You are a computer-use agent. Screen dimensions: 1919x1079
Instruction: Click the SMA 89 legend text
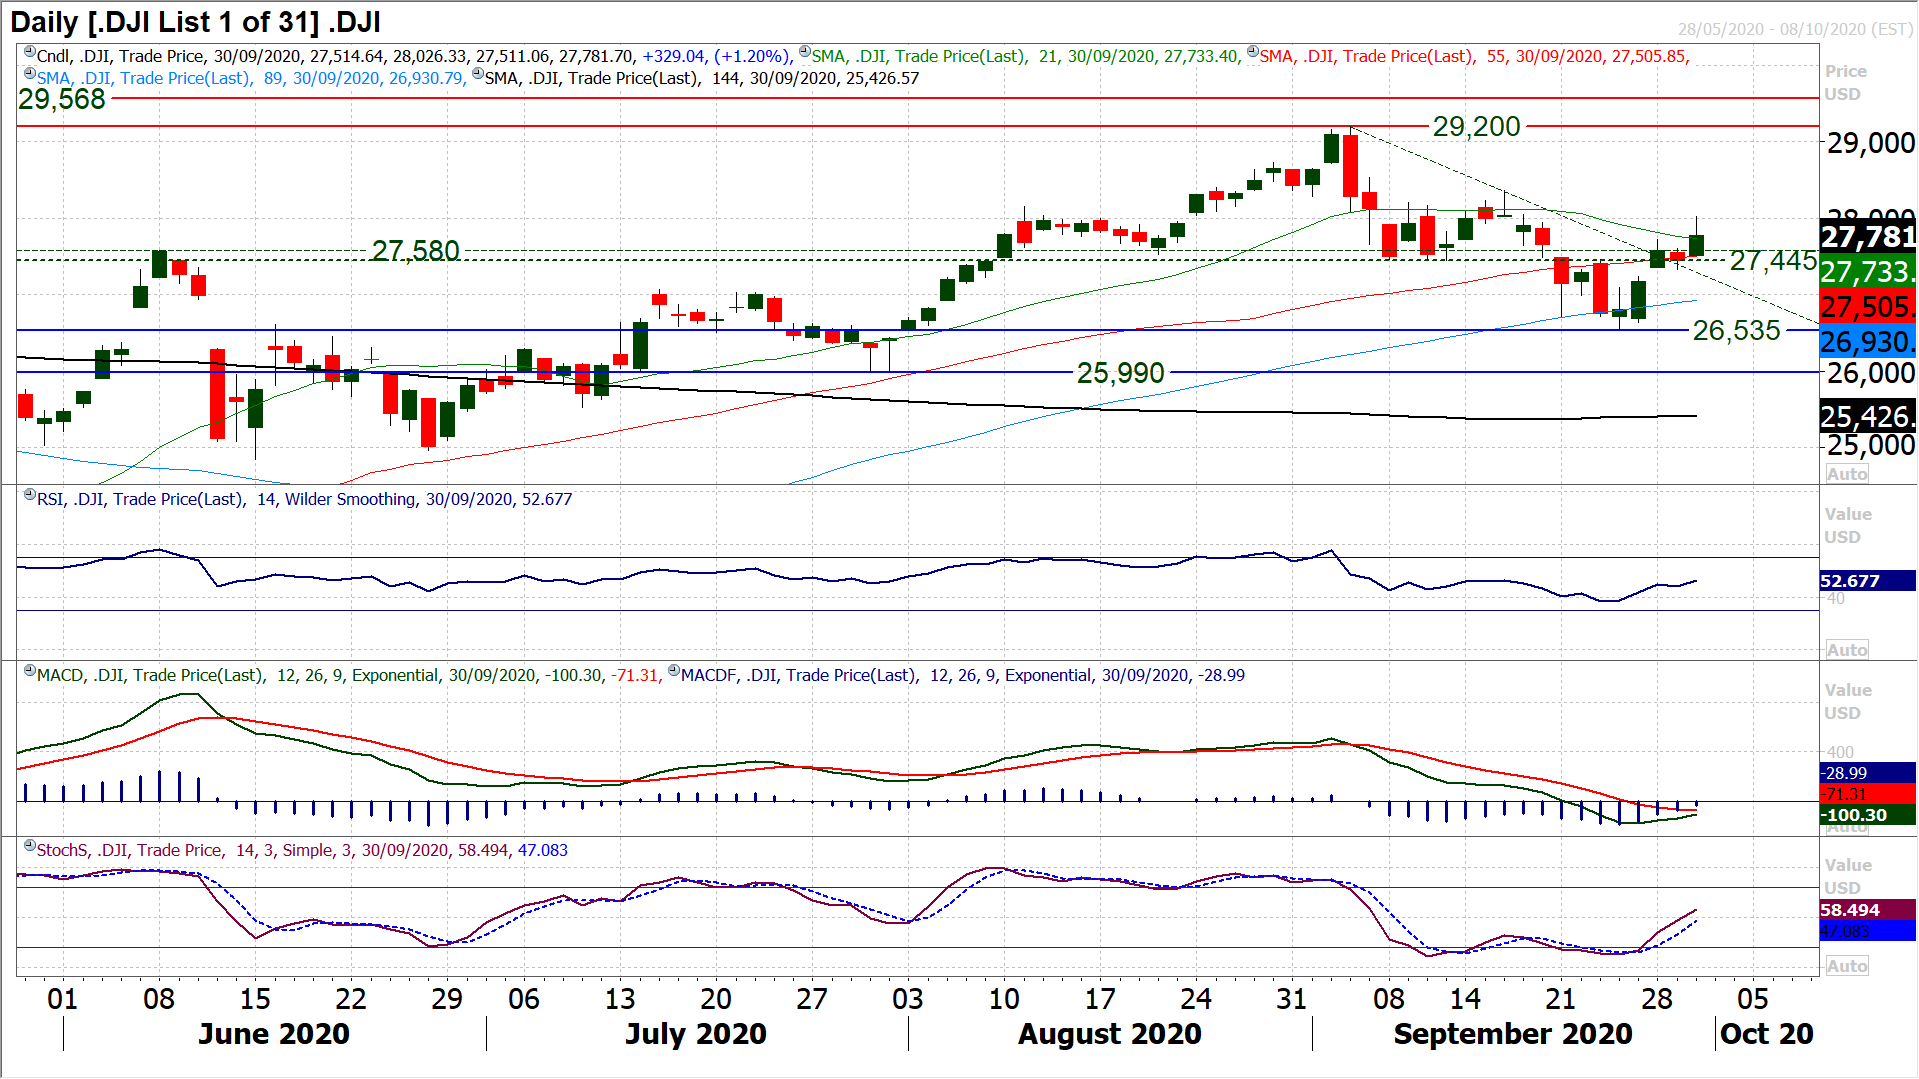pyautogui.click(x=252, y=78)
